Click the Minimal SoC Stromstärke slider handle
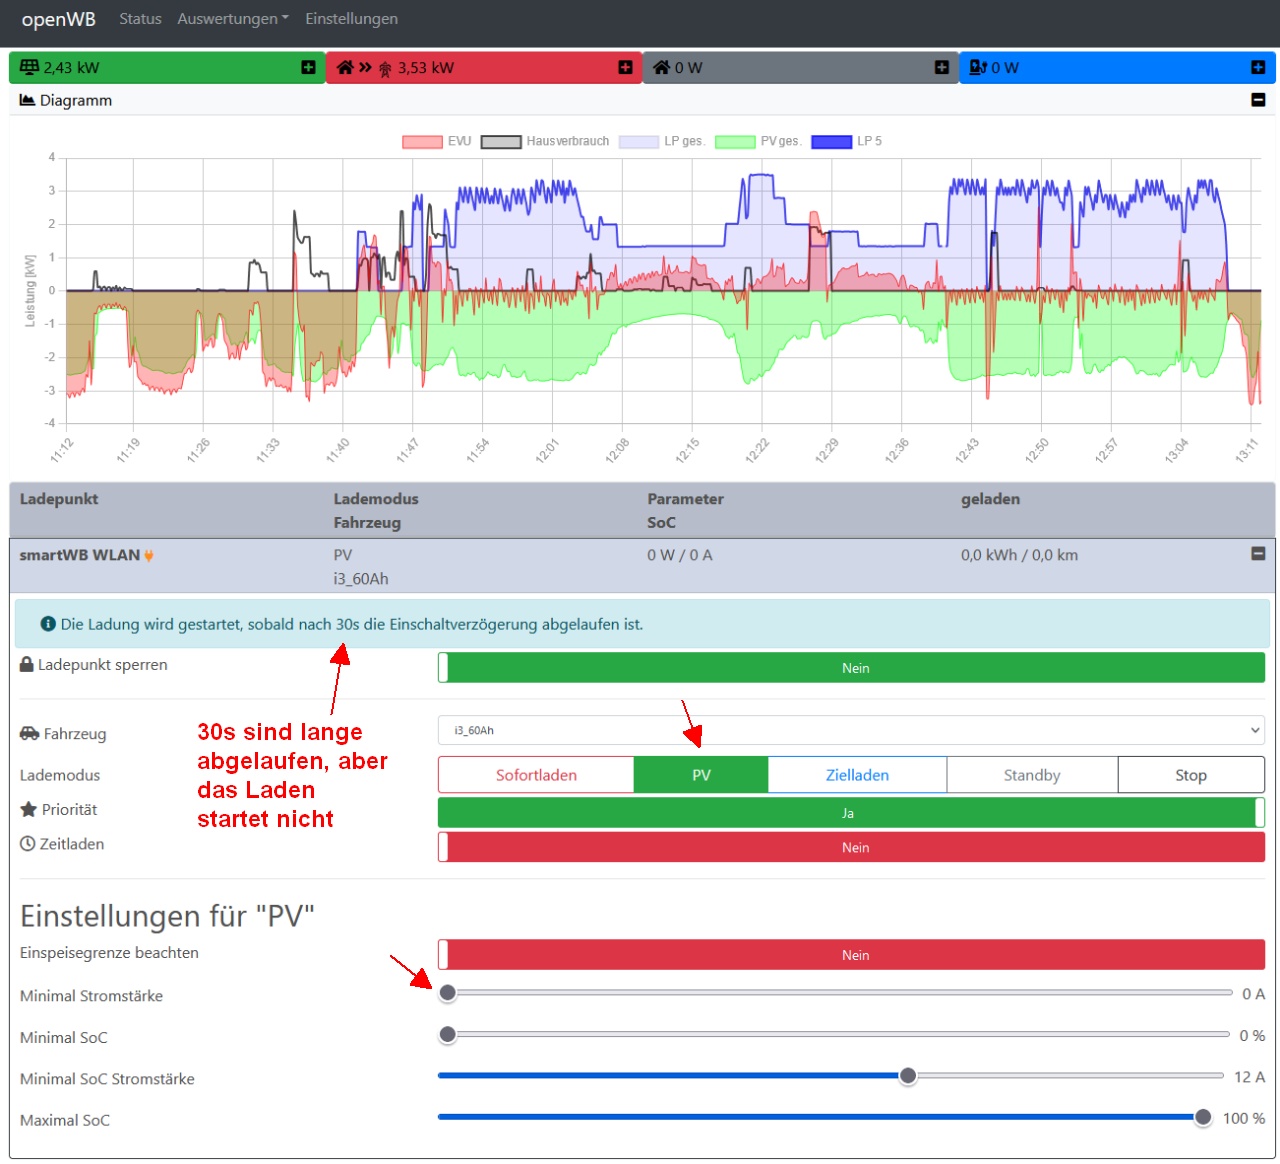Screen dimensions: 1280x1164 click(908, 1076)
